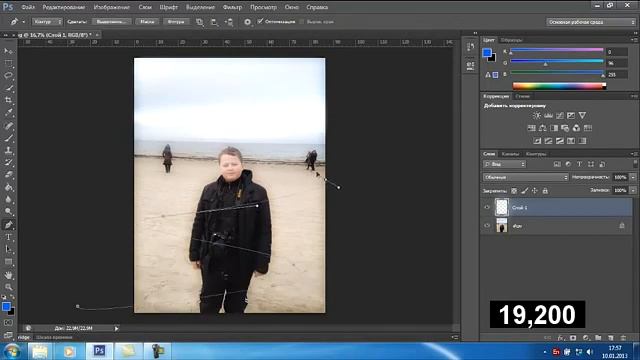Toggle lock transparent pixels

click(514, 191)
